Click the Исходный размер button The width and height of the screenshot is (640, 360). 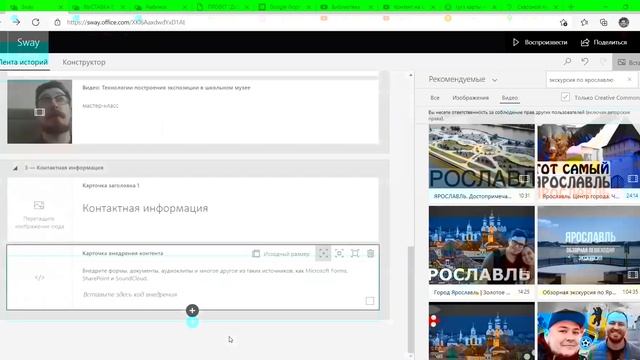pos(281,254)
